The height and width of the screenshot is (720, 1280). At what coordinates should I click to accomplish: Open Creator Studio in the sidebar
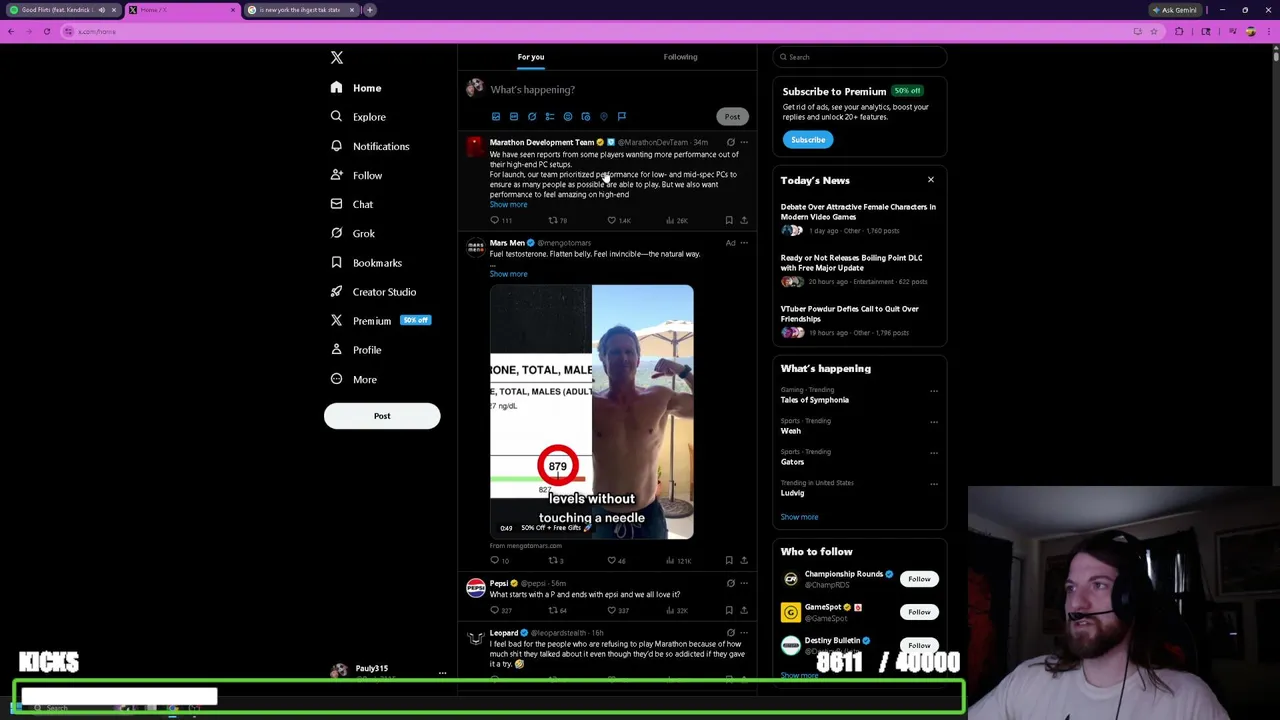(372, 292)
